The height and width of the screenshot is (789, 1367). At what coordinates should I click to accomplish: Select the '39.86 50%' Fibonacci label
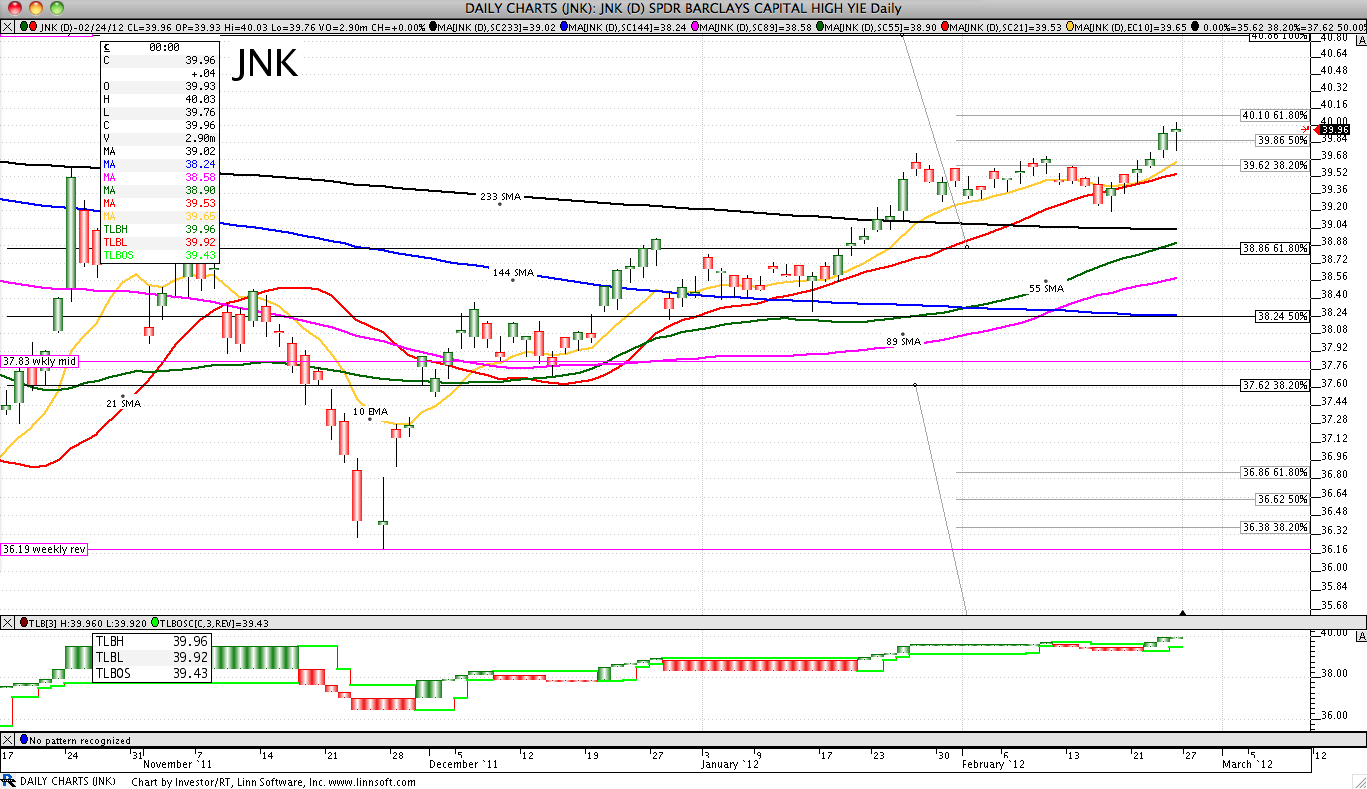pyautogui.click(x=1283, y=140)
